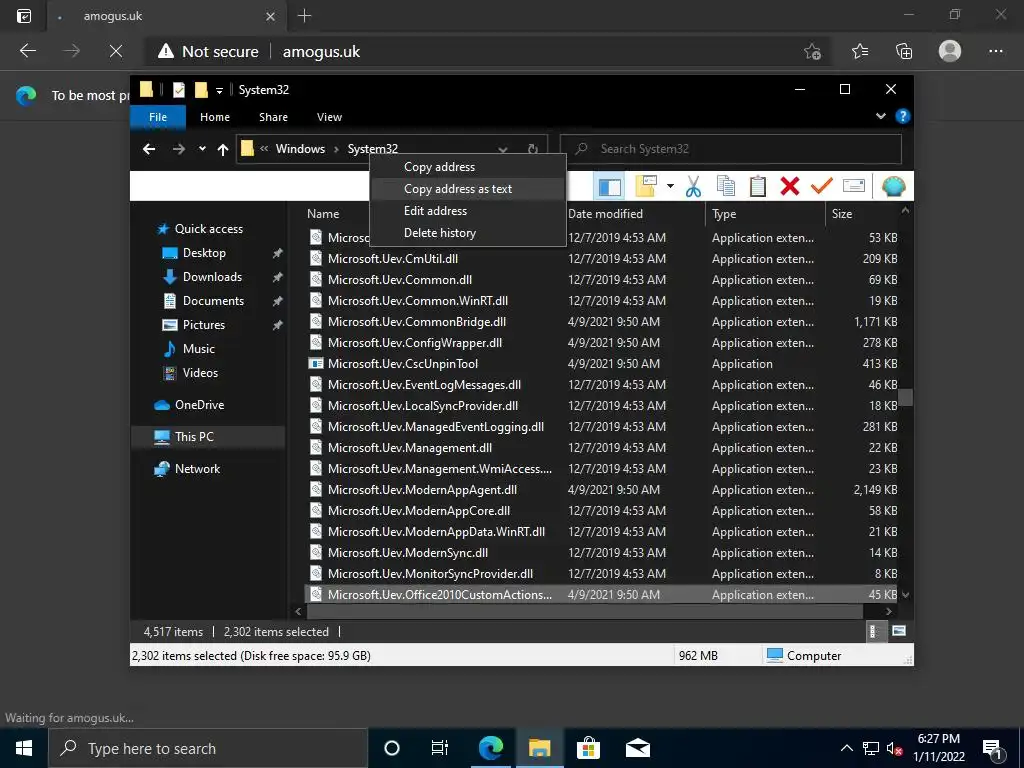The image size is (1024, 768).
Task: Click the email envelope toolbar icon
Action: click(854, 186)
